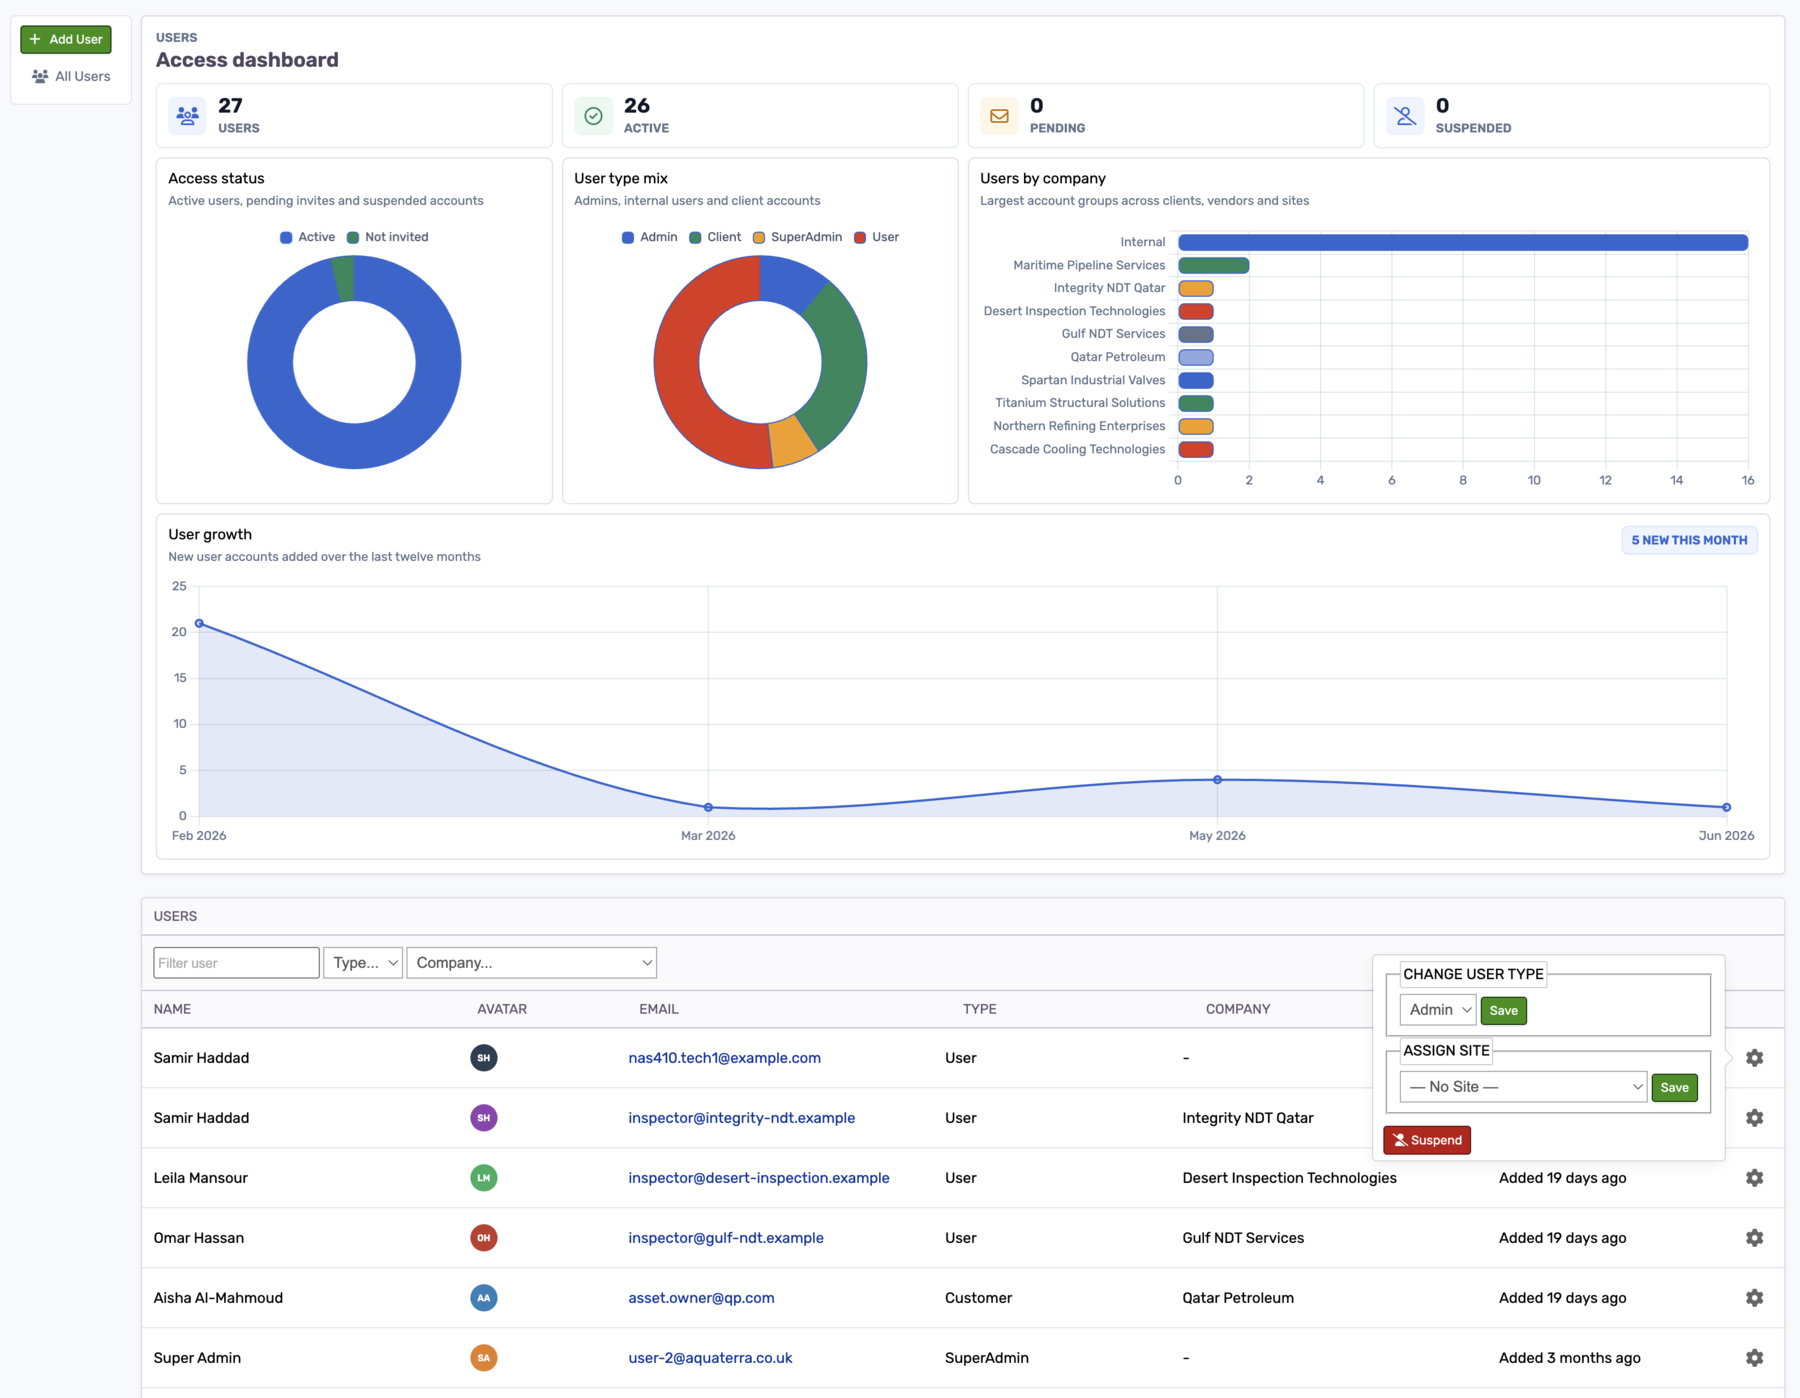The width and height of the screenshot is (1800, 1398).
Task: Click the Mar 2026 data point on User growth
Action: tap(708, 807)
